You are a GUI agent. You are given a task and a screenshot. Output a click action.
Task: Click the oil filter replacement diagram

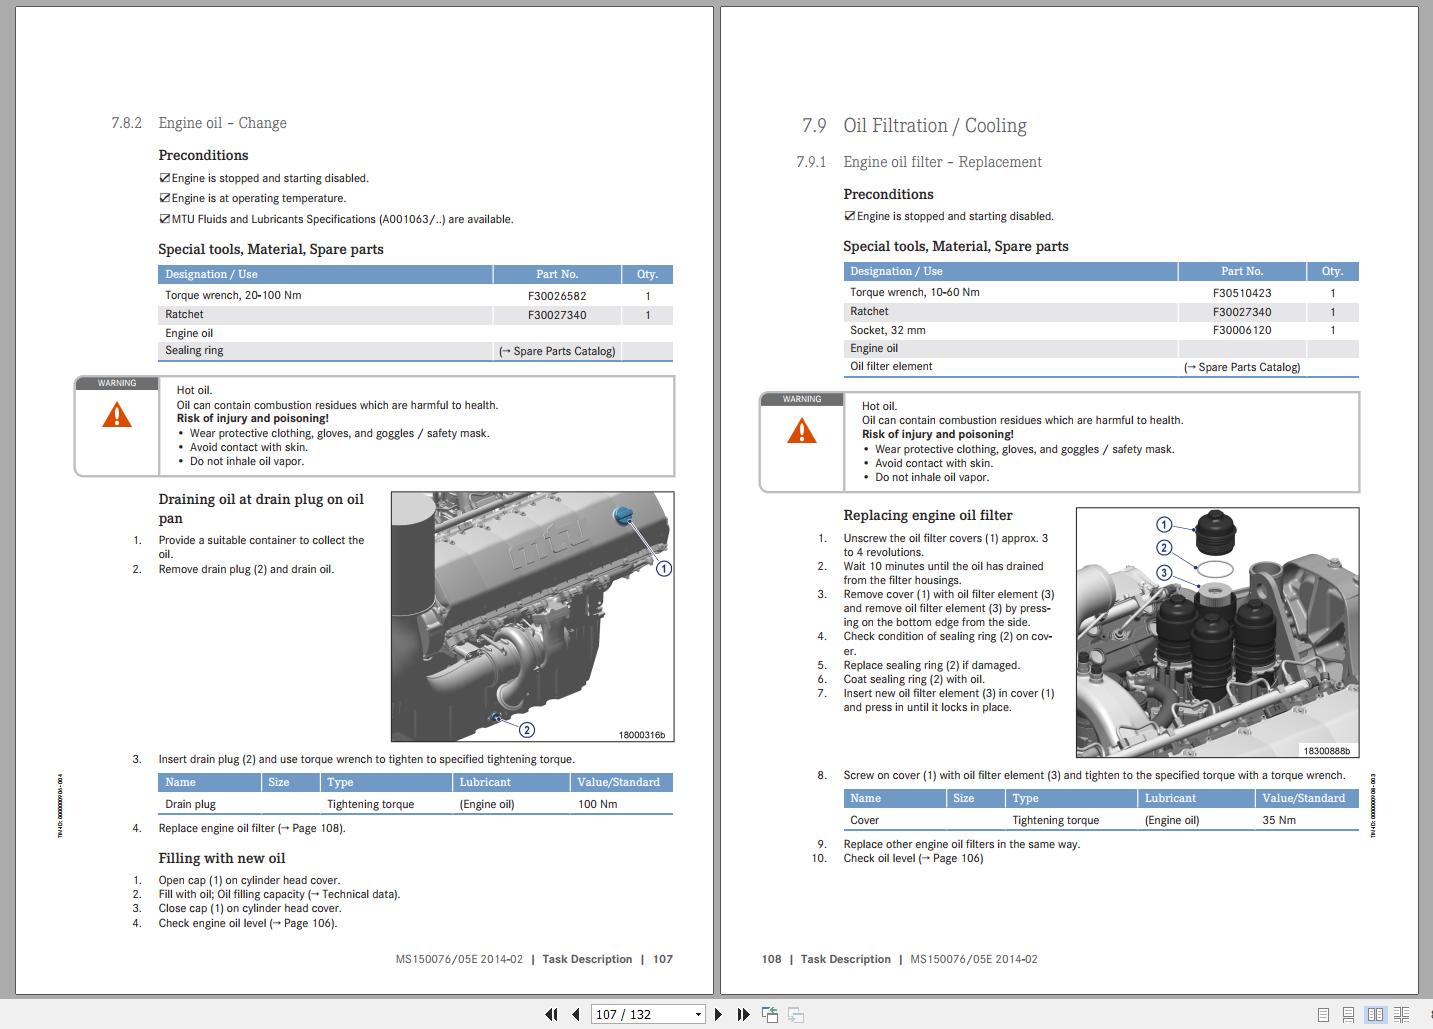coord(1217,632)
